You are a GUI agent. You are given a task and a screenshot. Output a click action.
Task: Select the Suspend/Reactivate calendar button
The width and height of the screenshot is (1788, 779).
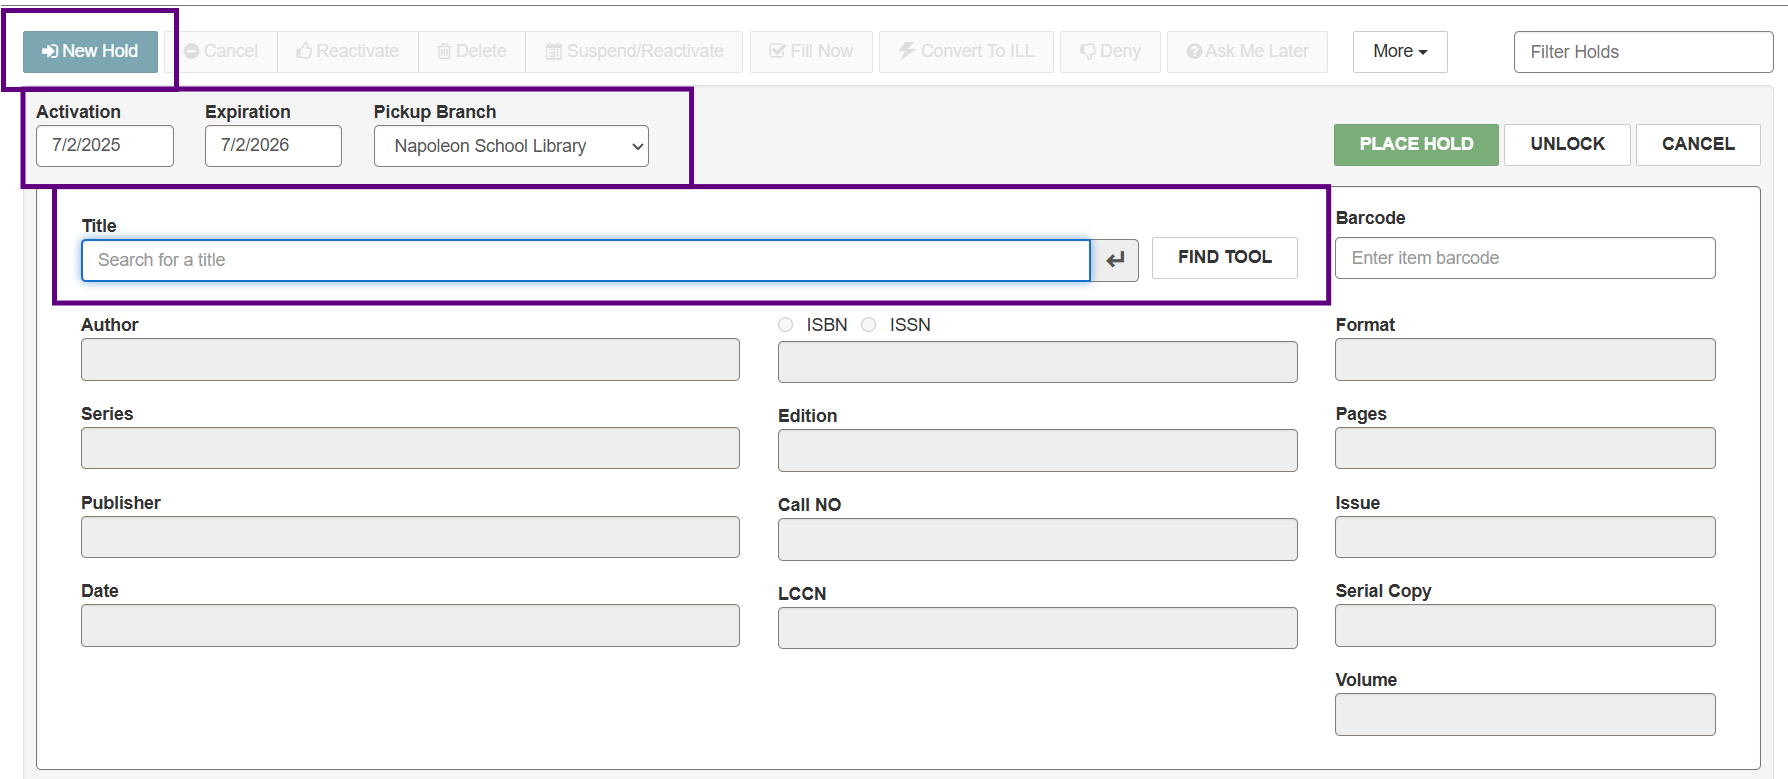(634, 51)
